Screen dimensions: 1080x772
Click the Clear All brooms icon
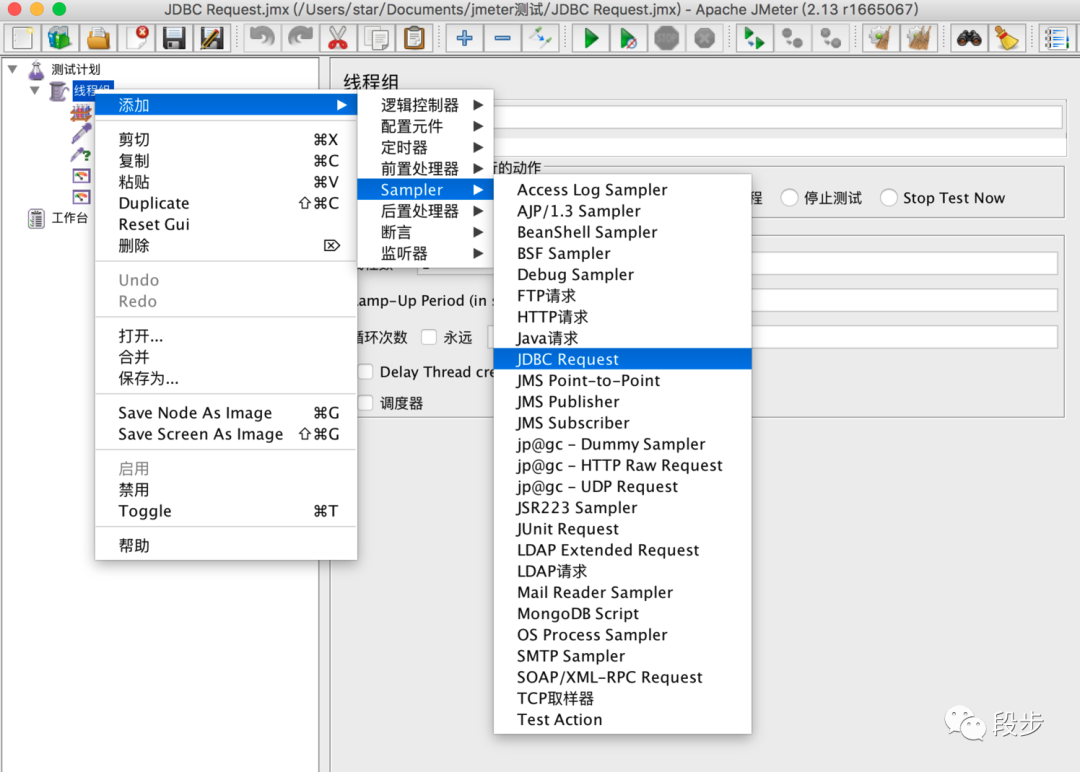coord(918,38)
